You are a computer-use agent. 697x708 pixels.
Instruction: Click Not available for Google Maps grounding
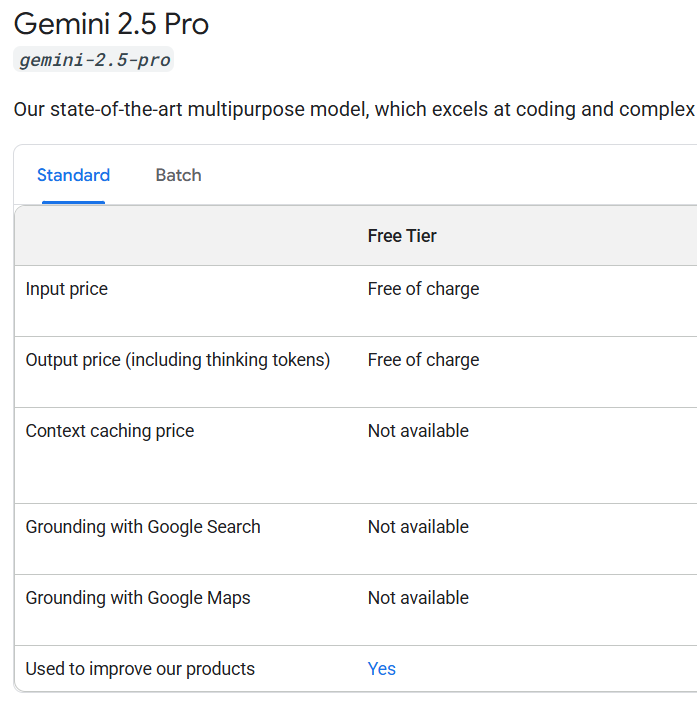(x=418, y=598)
